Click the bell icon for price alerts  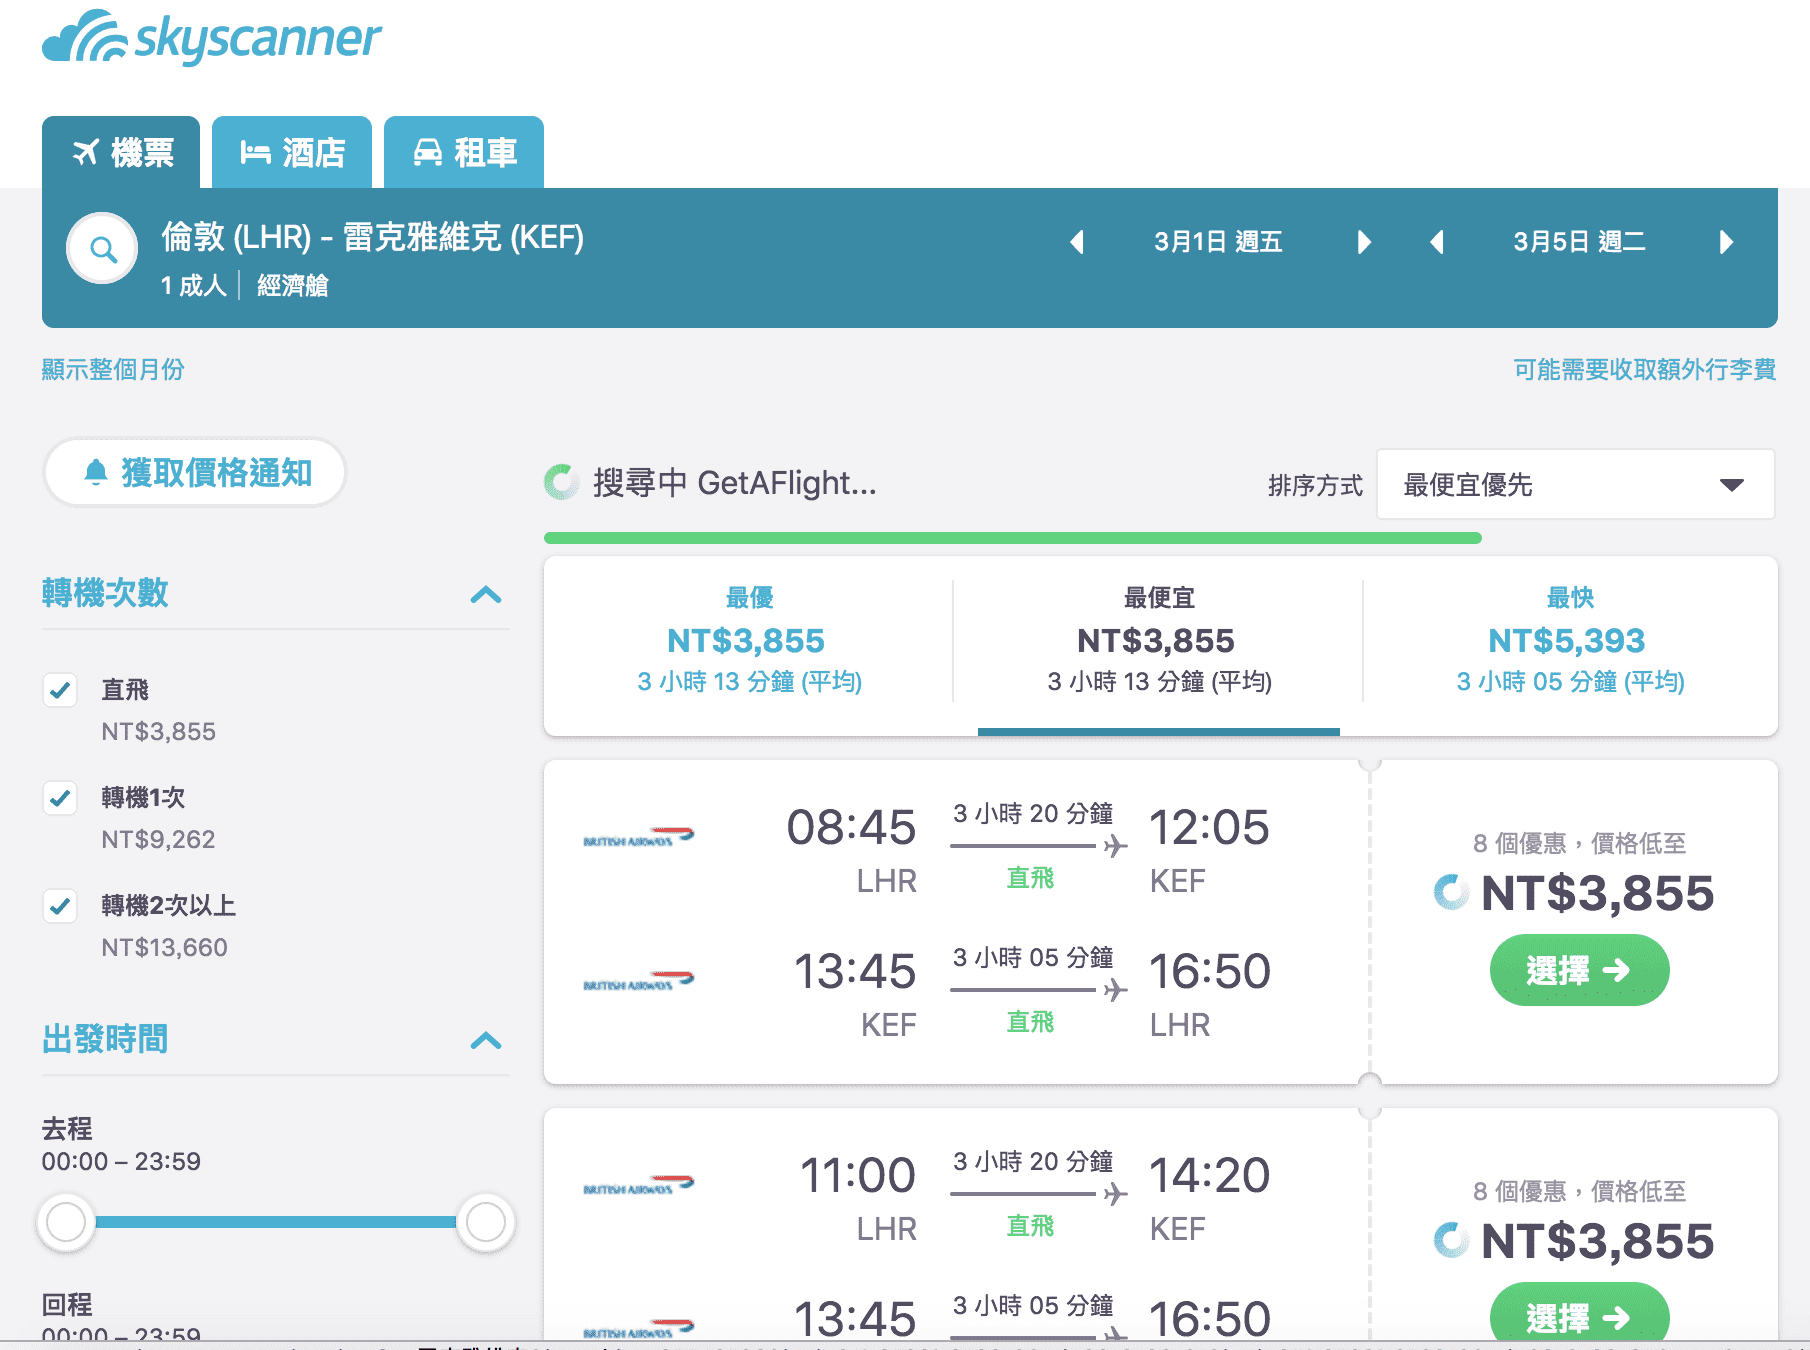[x=96, y=470]
